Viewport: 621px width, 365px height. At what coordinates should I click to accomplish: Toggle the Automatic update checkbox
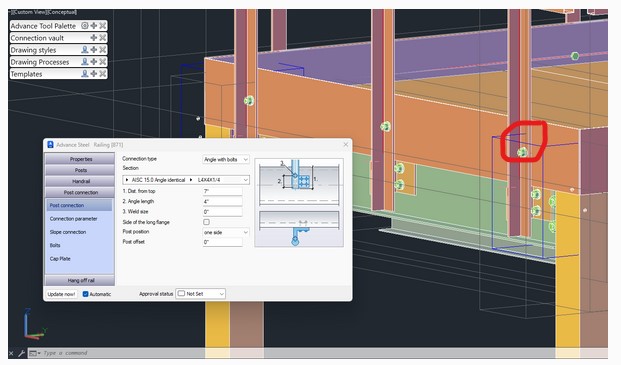[x=85, y=294]
